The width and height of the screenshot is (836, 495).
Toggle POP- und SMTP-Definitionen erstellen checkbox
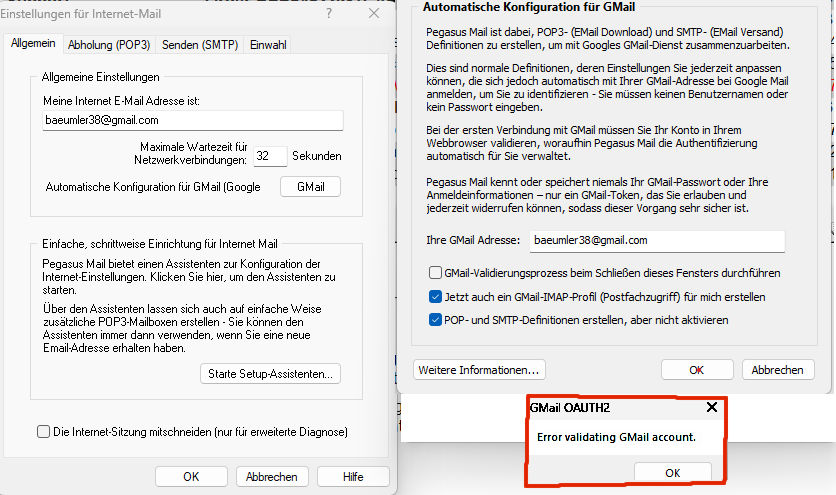point(435,321)
